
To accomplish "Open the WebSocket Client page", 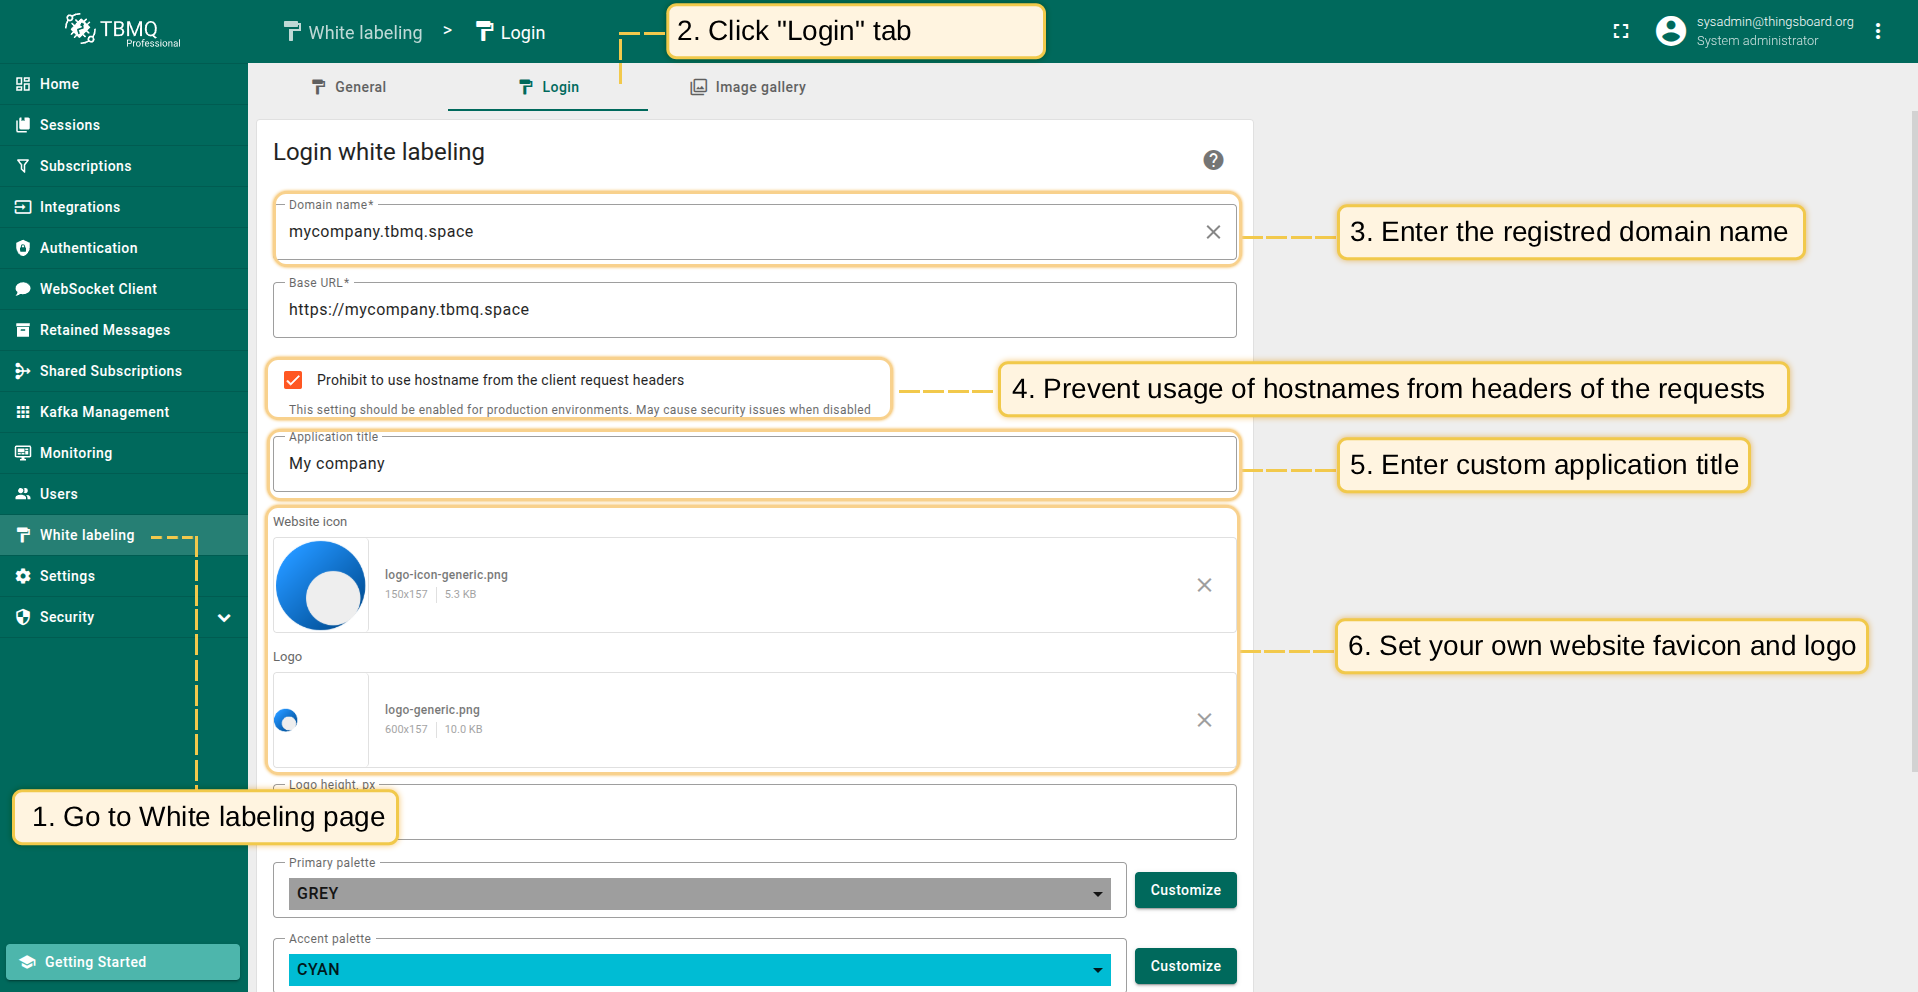I will (98, 289).
